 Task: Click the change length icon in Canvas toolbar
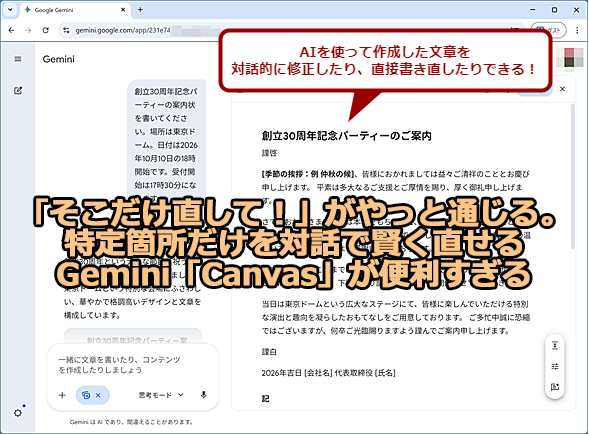click(555, 345)
